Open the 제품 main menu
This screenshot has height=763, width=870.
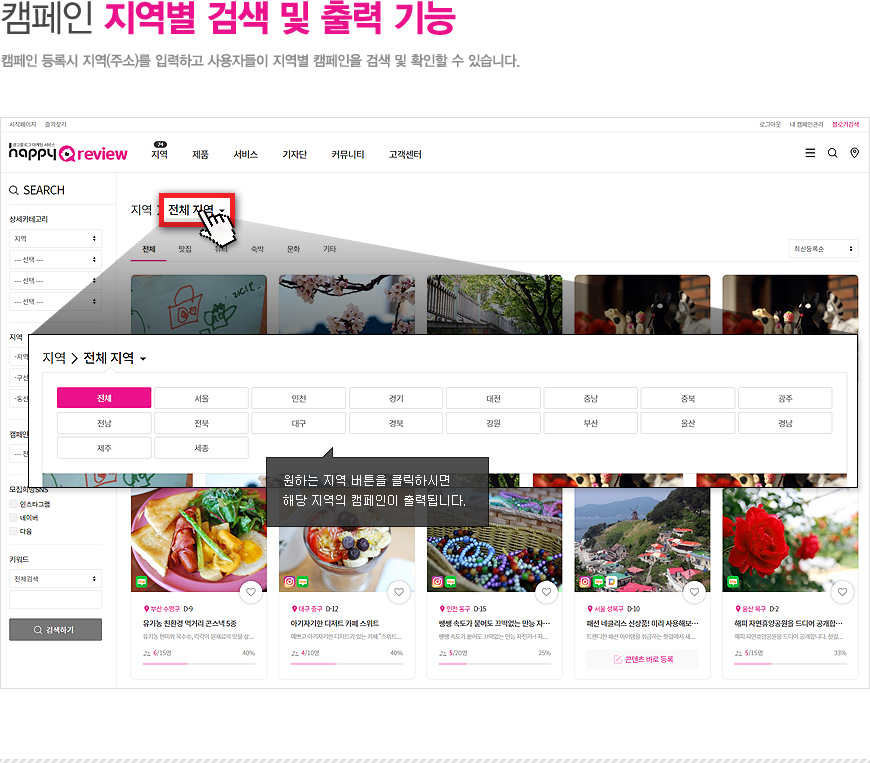point(200,154)
